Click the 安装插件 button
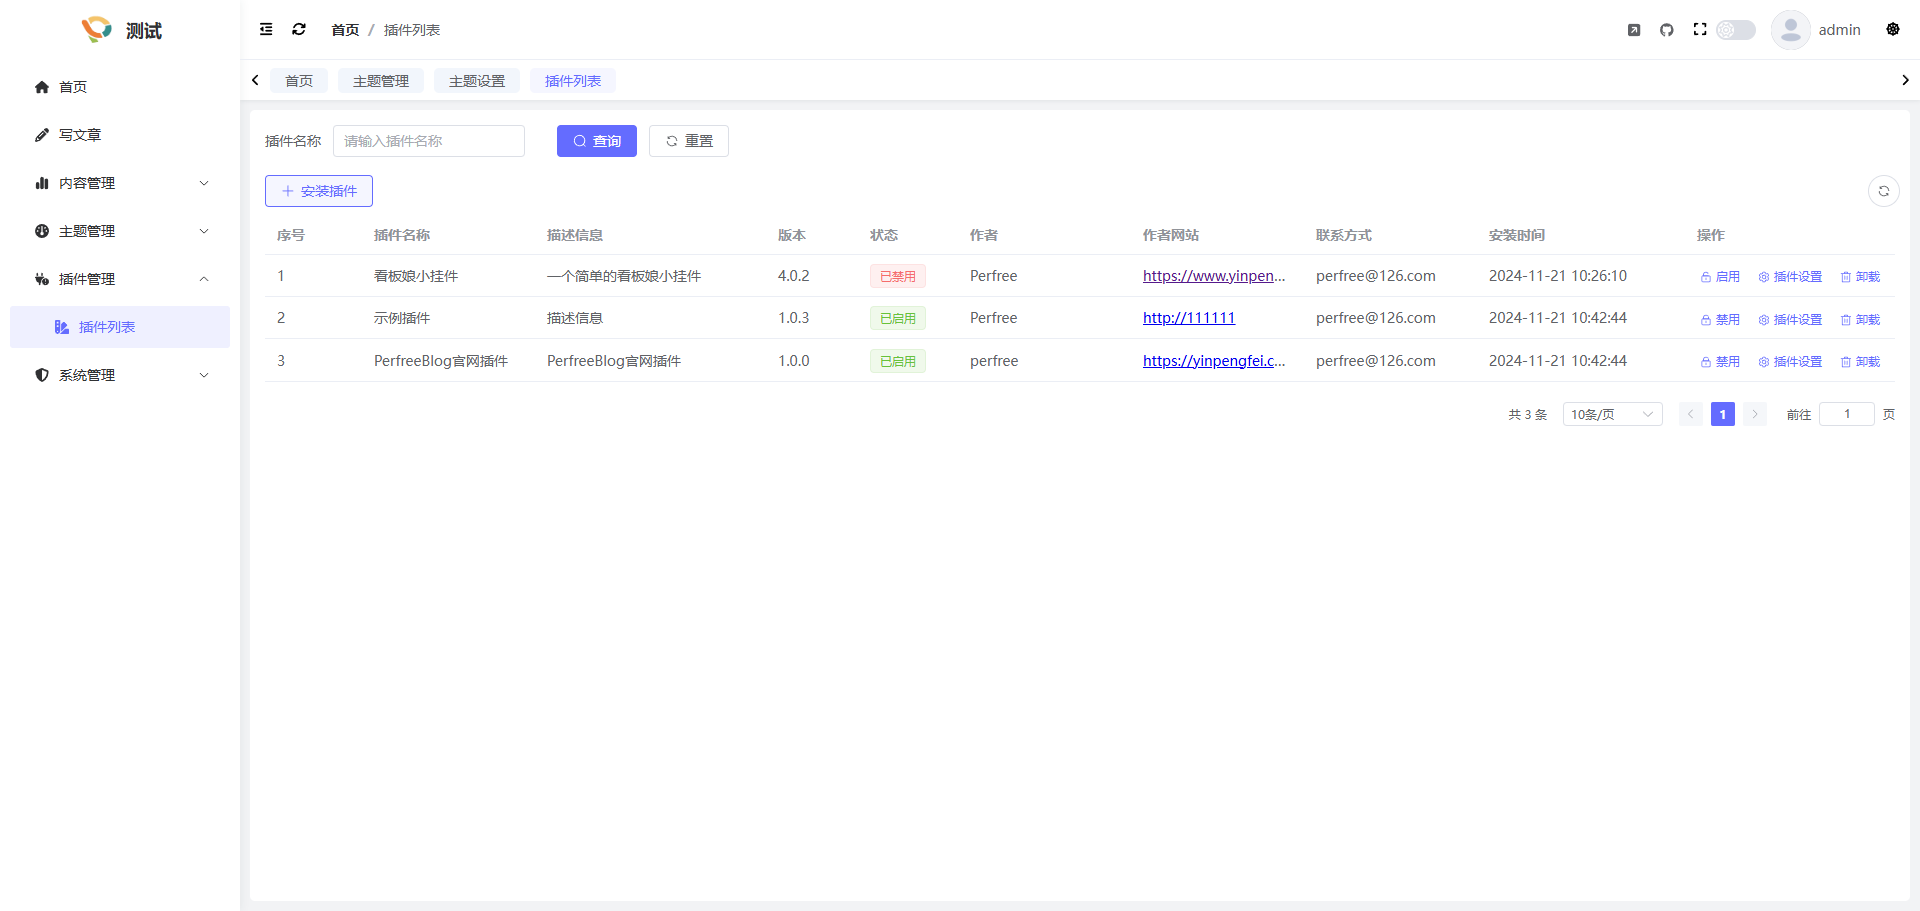The image size is (1920, 911). [x=319, y=191]
